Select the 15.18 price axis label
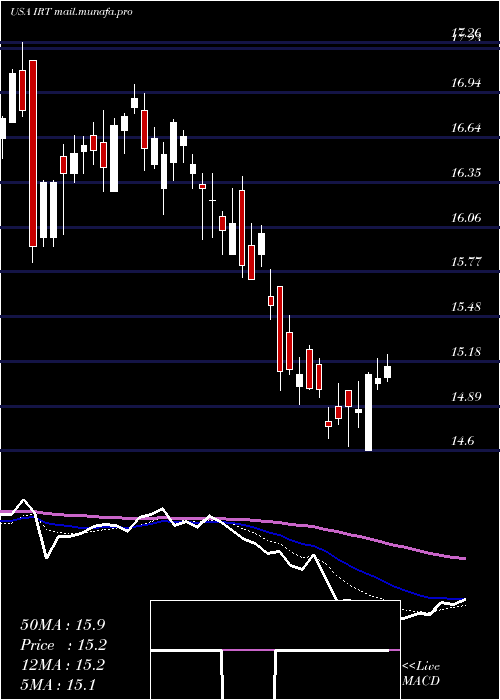 click(466, 352)
